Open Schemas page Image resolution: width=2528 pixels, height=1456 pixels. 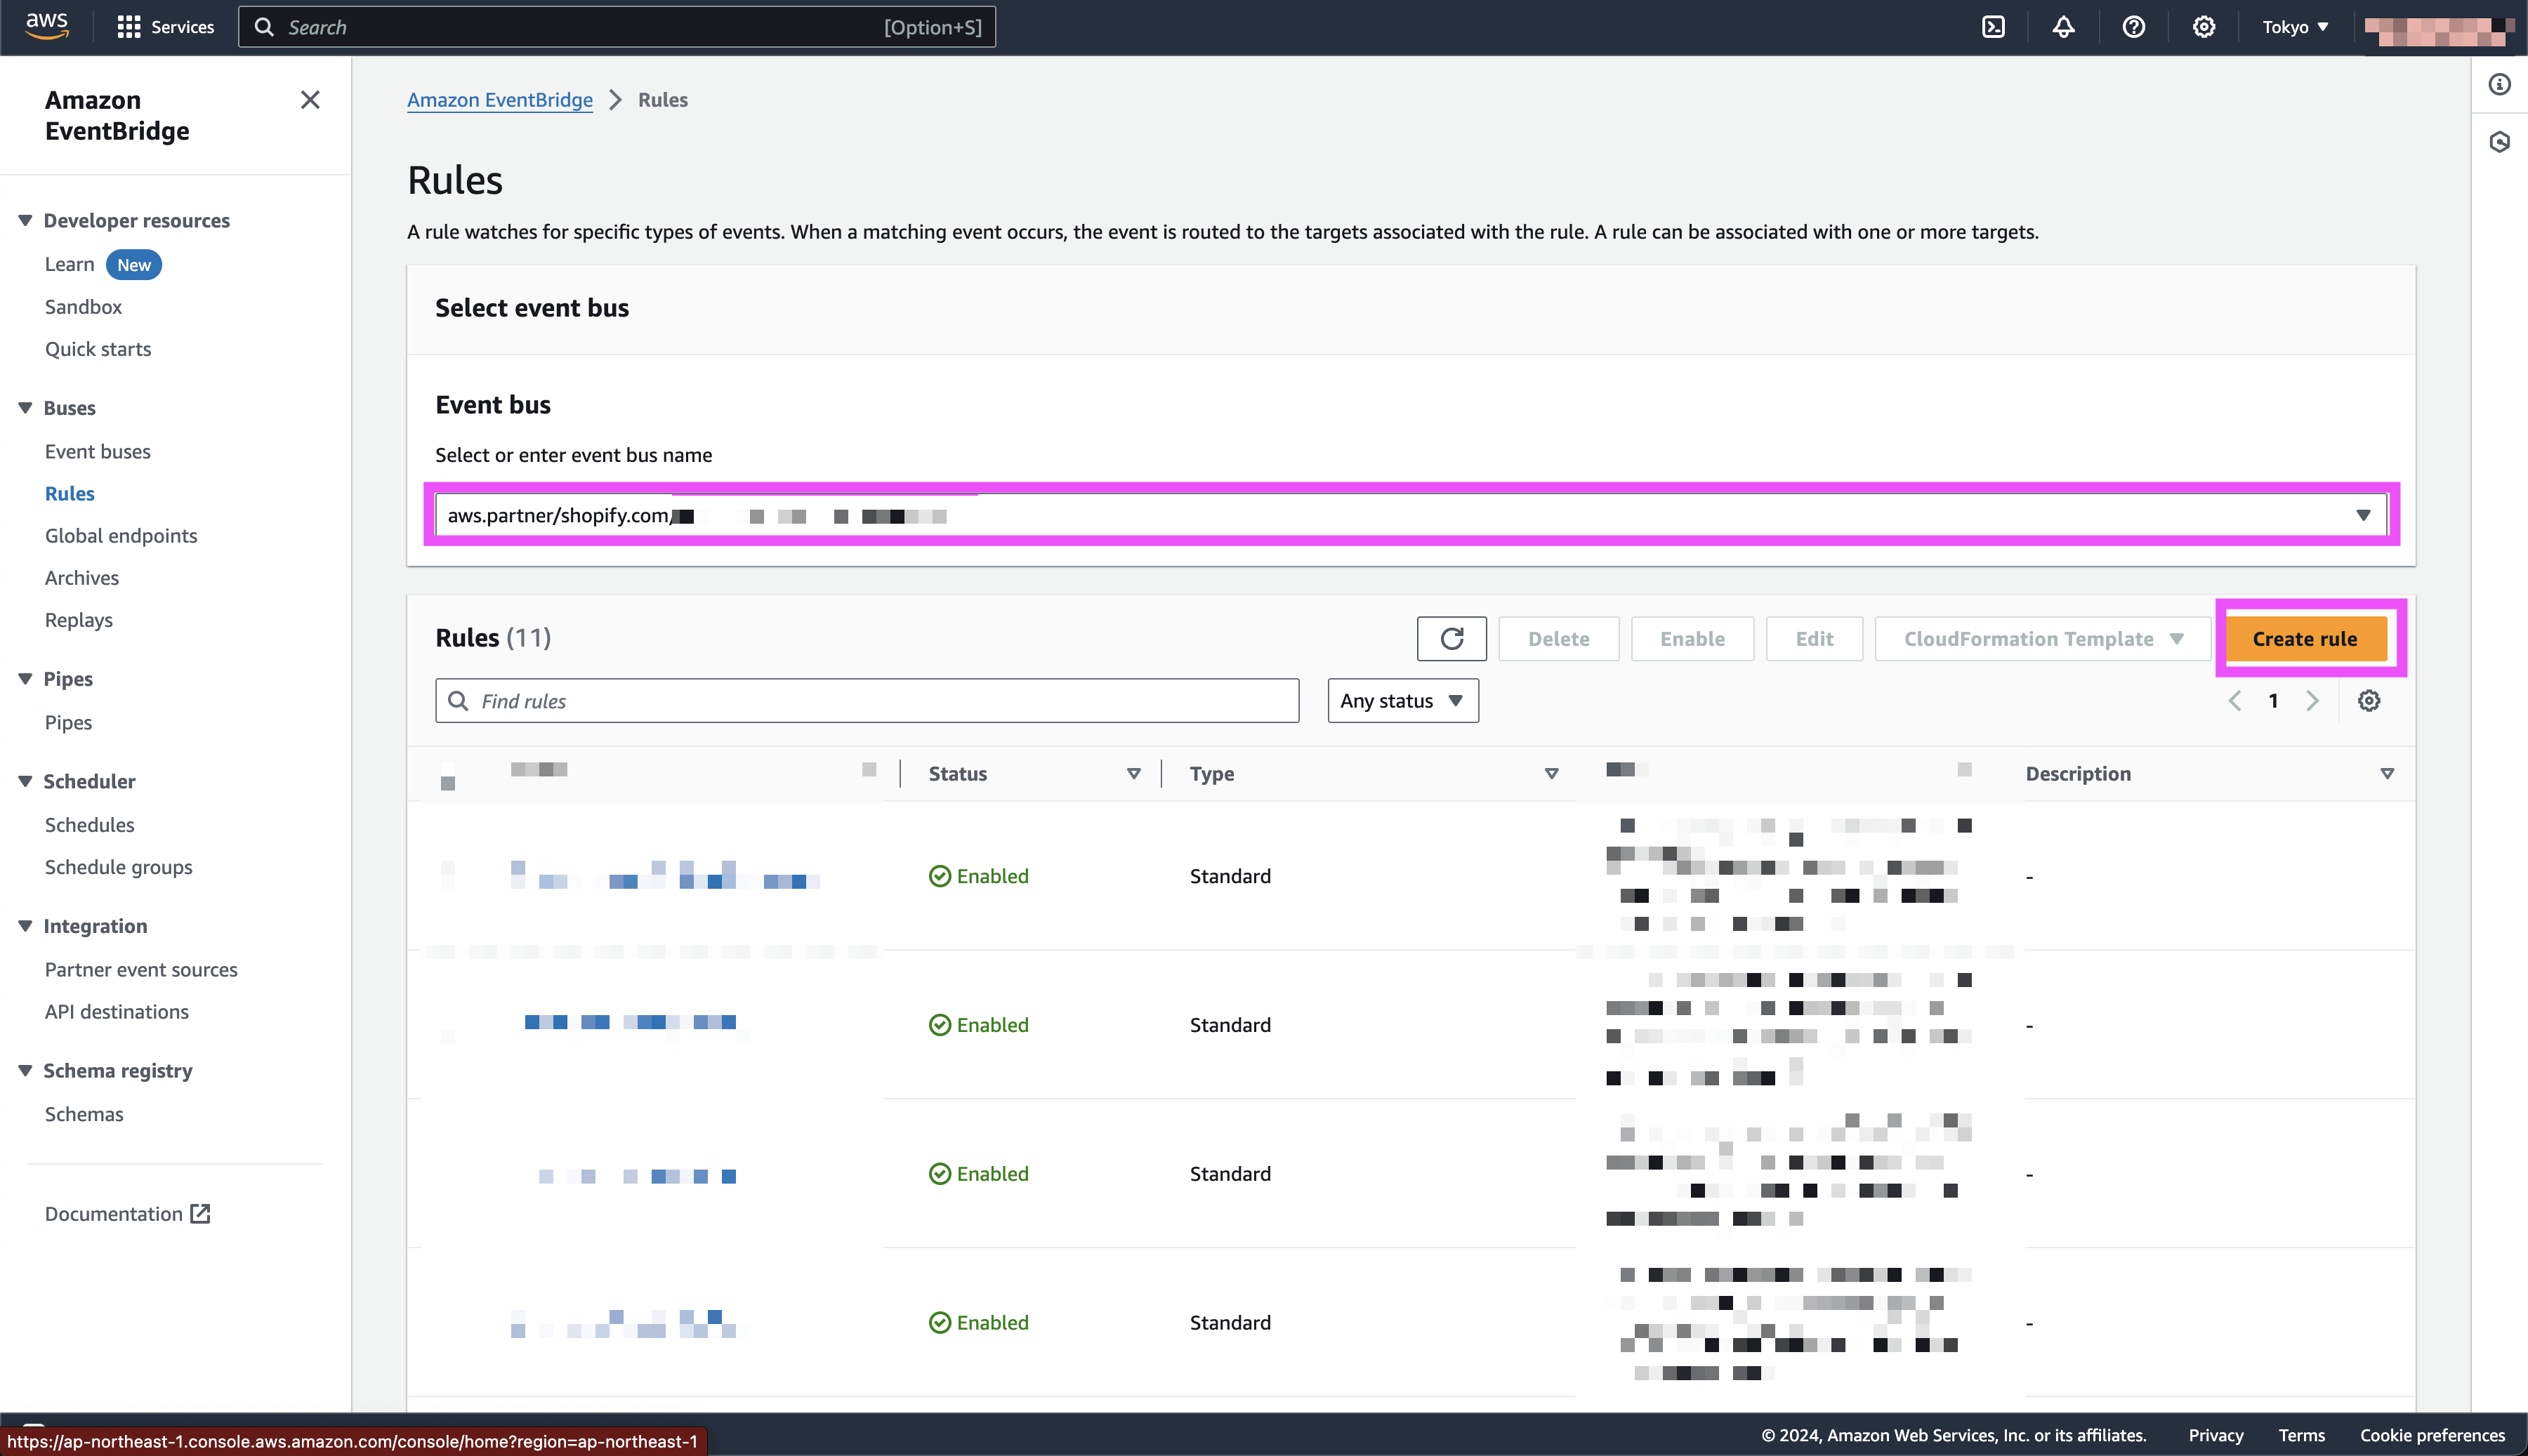tap(84, 1114)
